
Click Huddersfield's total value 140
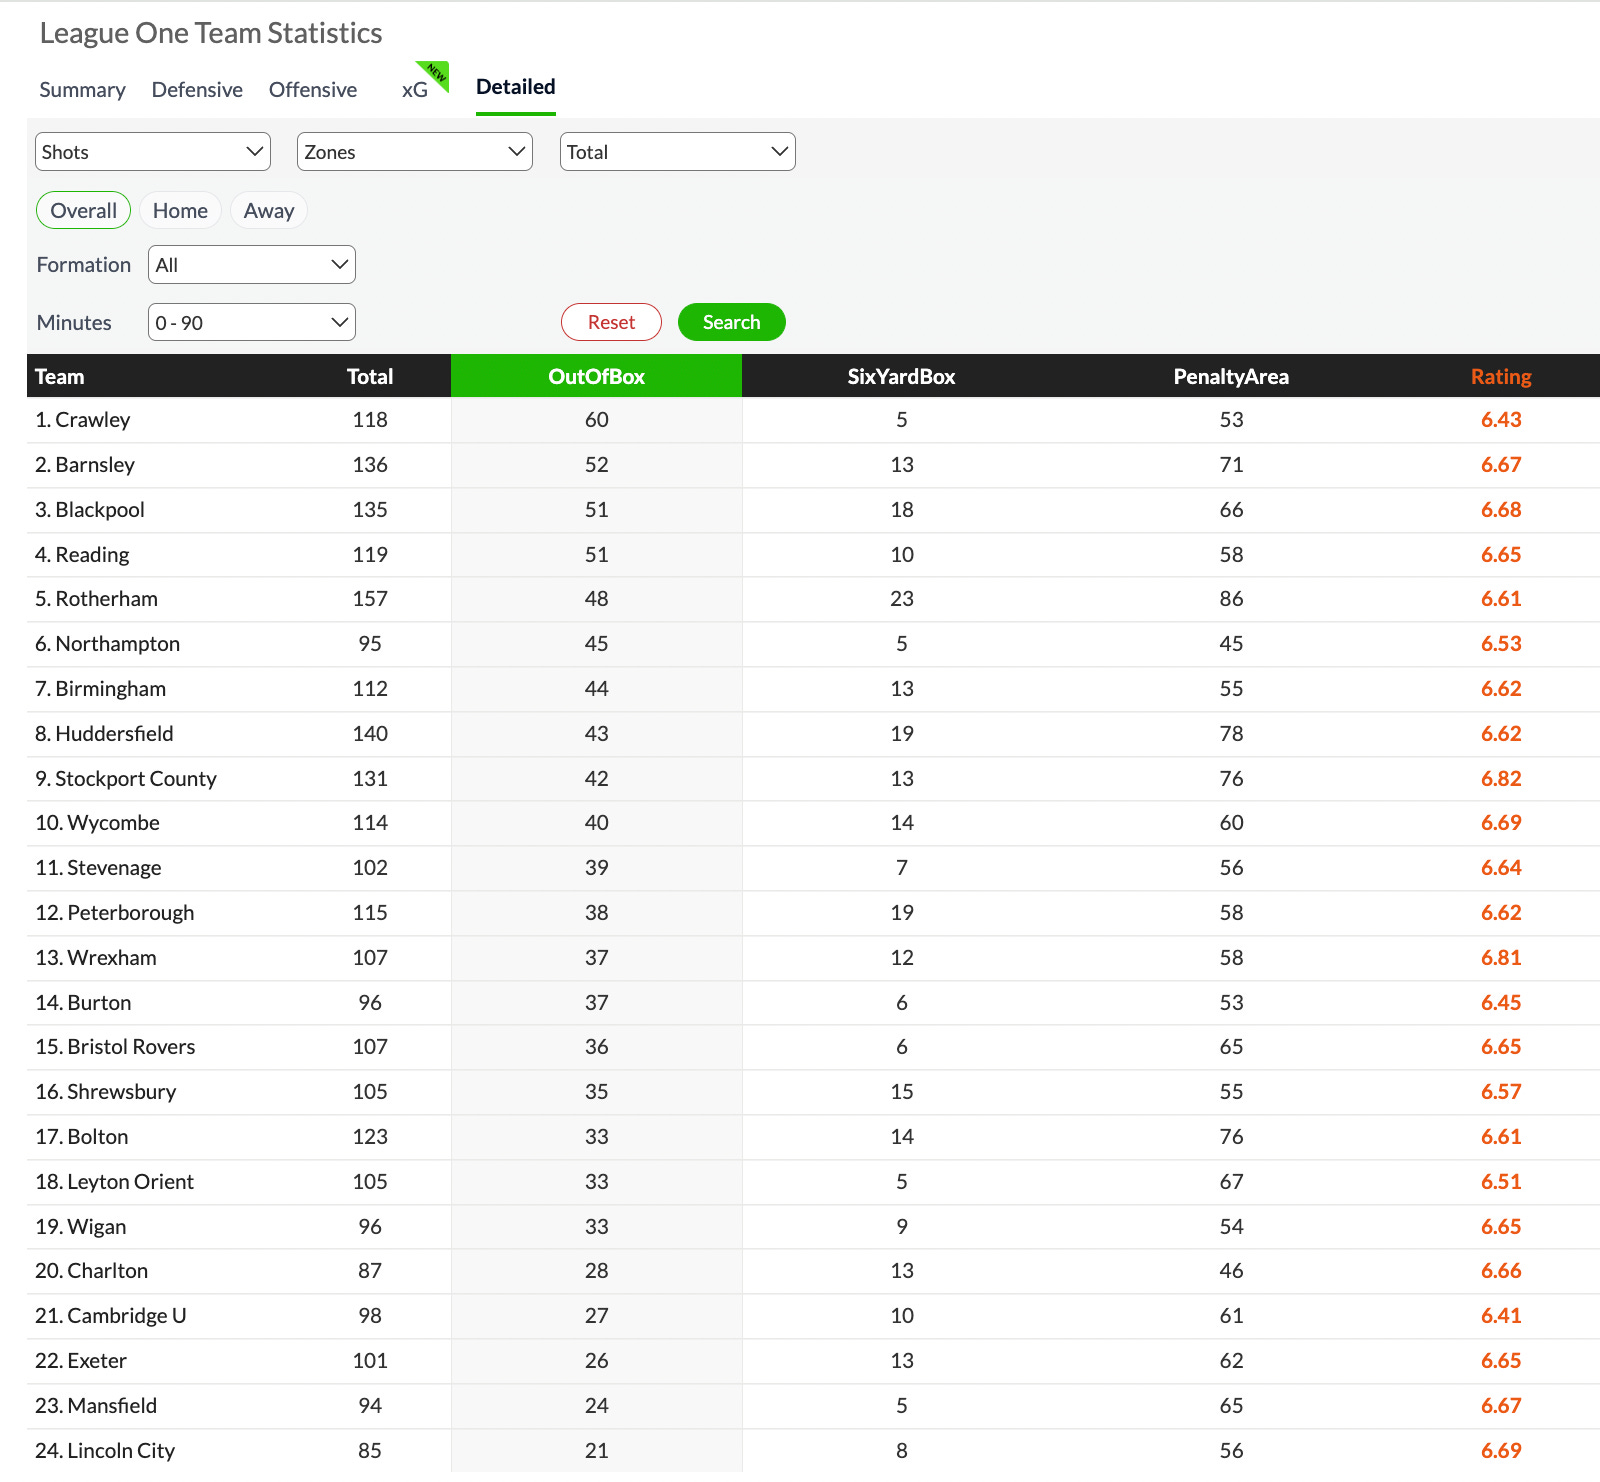pyautogui.click(x=370, y=734)
